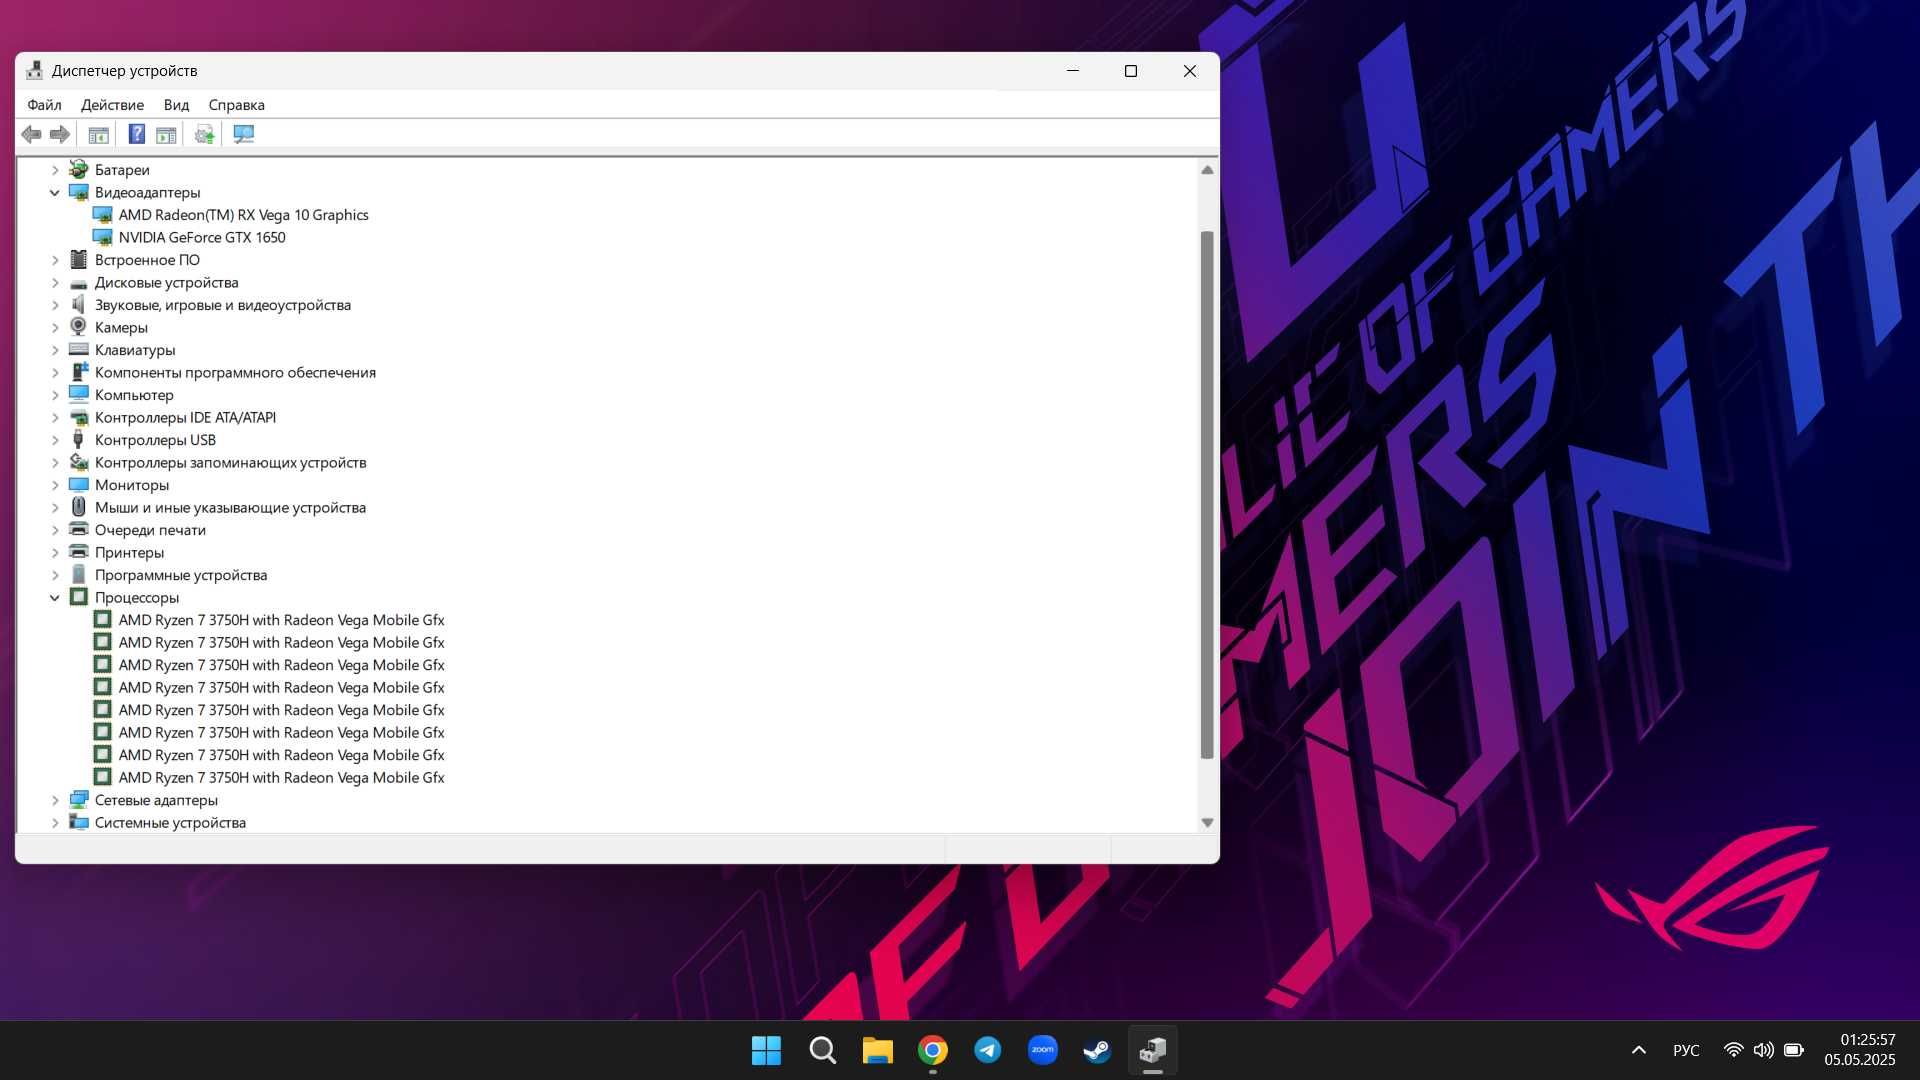Open Steam from taskbar
1920x1080 pixels.
1097,1050
